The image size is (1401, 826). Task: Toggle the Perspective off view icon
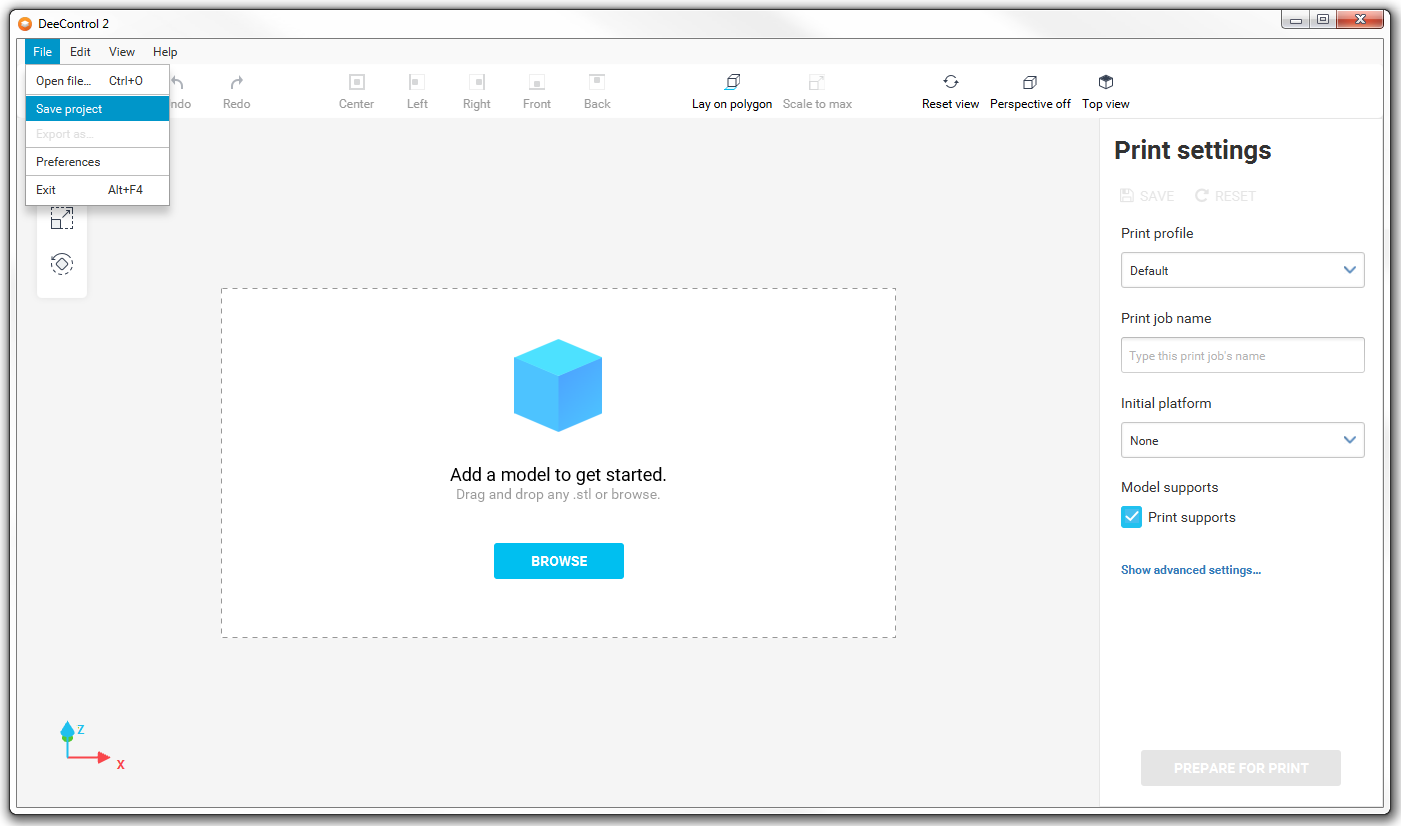coord(1029,82)
